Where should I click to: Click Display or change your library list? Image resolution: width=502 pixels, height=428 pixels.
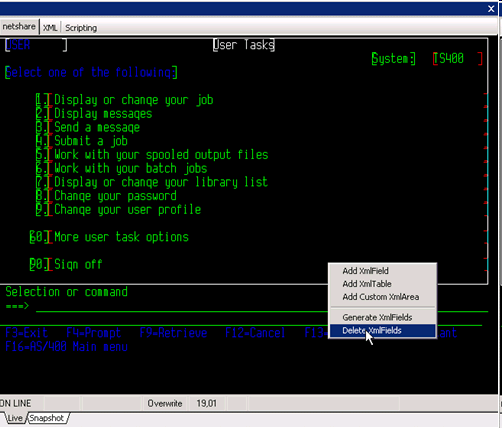click(x=161, y=182)
